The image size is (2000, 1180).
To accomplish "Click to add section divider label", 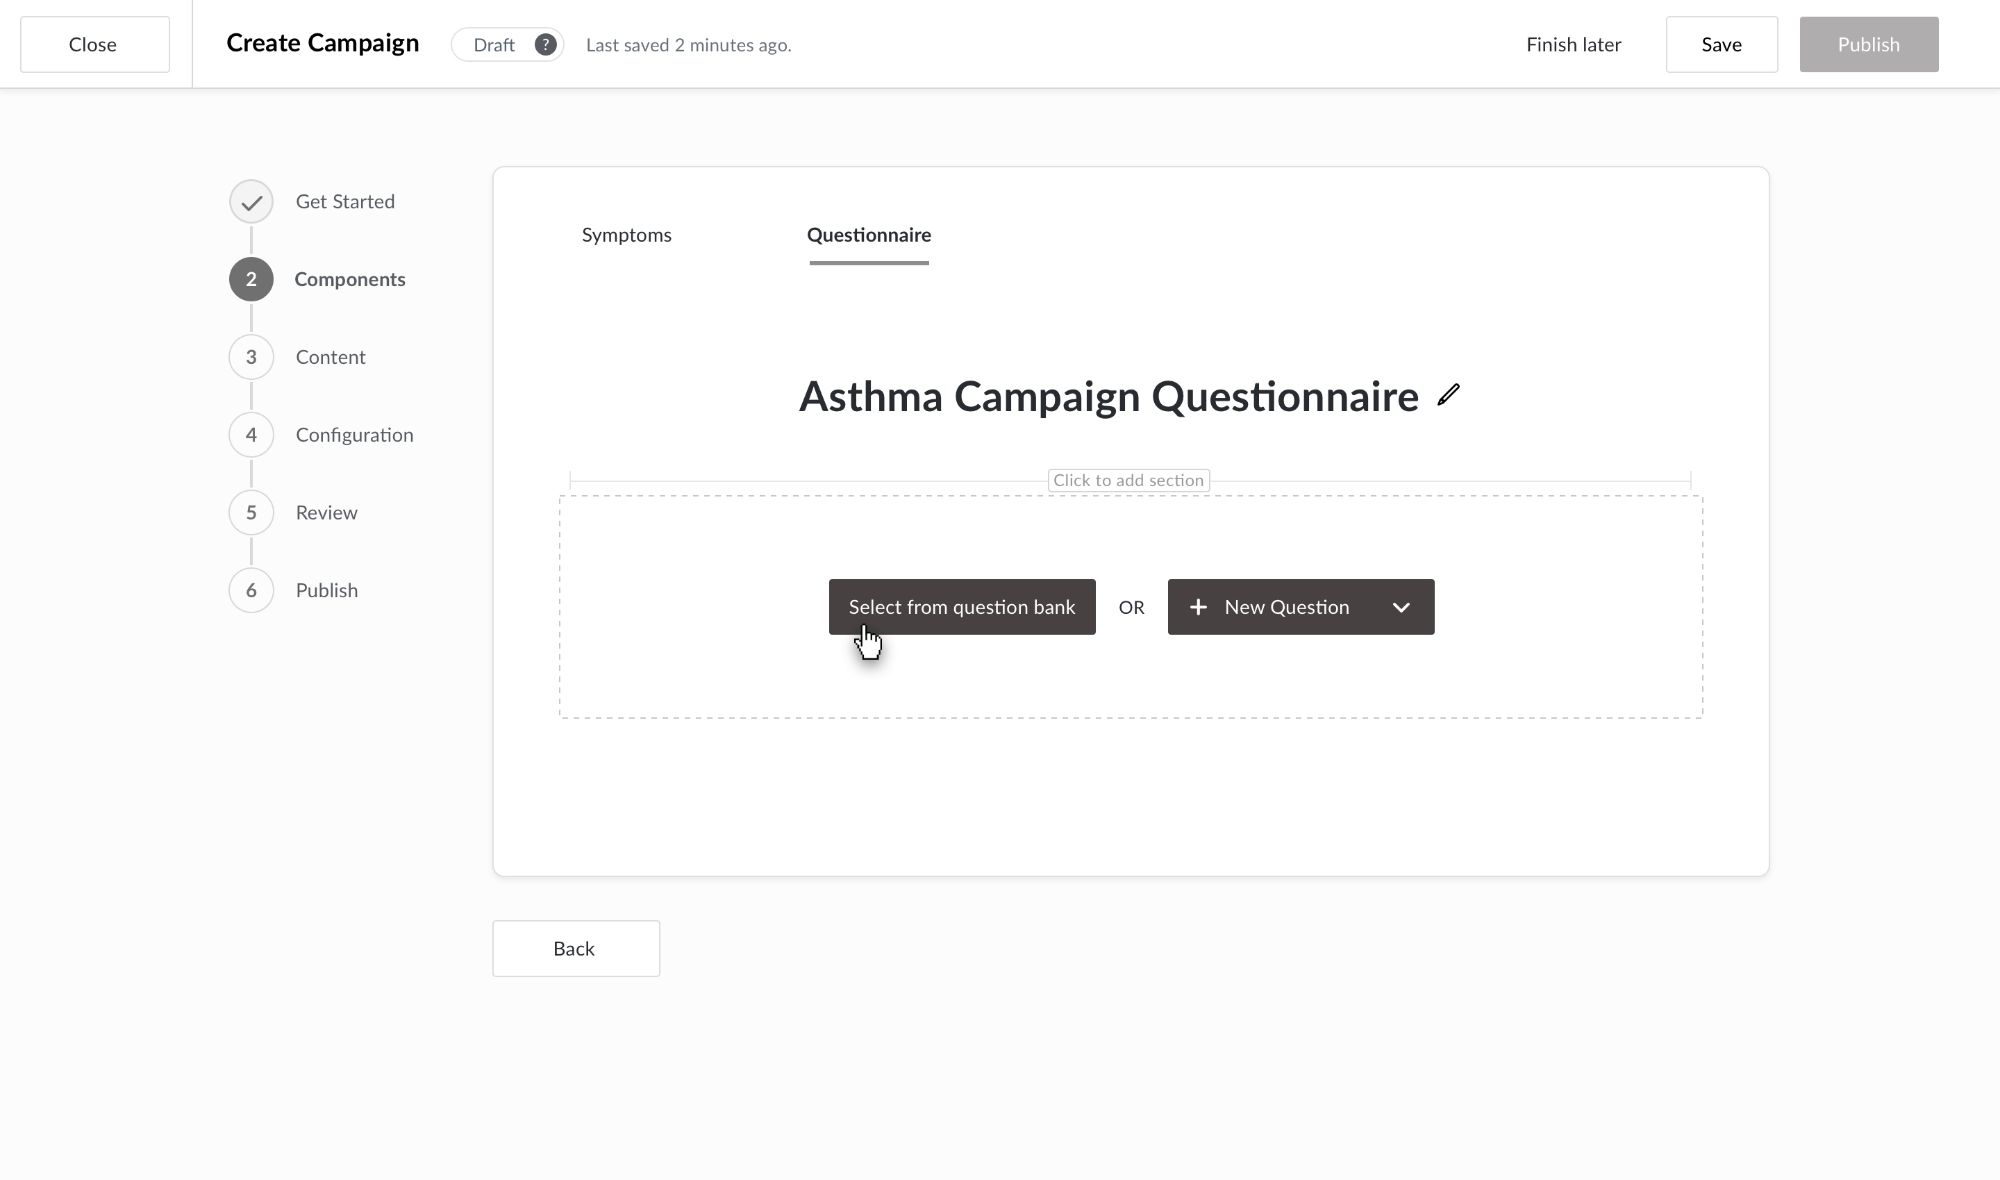I will pyautogui.click(x=1128, y=481).
